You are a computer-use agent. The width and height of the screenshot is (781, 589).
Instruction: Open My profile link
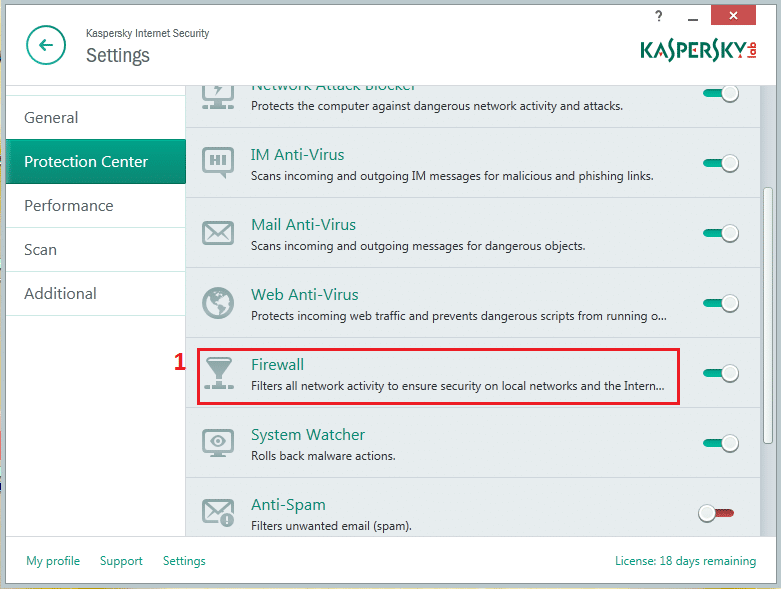coord(53,561)
